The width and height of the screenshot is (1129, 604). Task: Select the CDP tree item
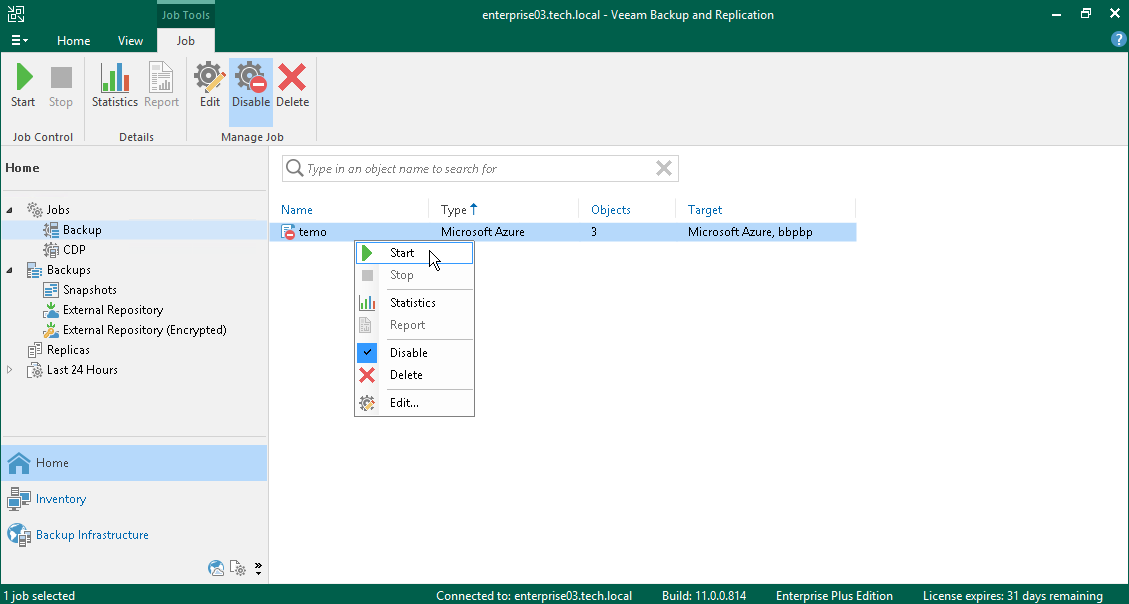(x=74, y=250)
